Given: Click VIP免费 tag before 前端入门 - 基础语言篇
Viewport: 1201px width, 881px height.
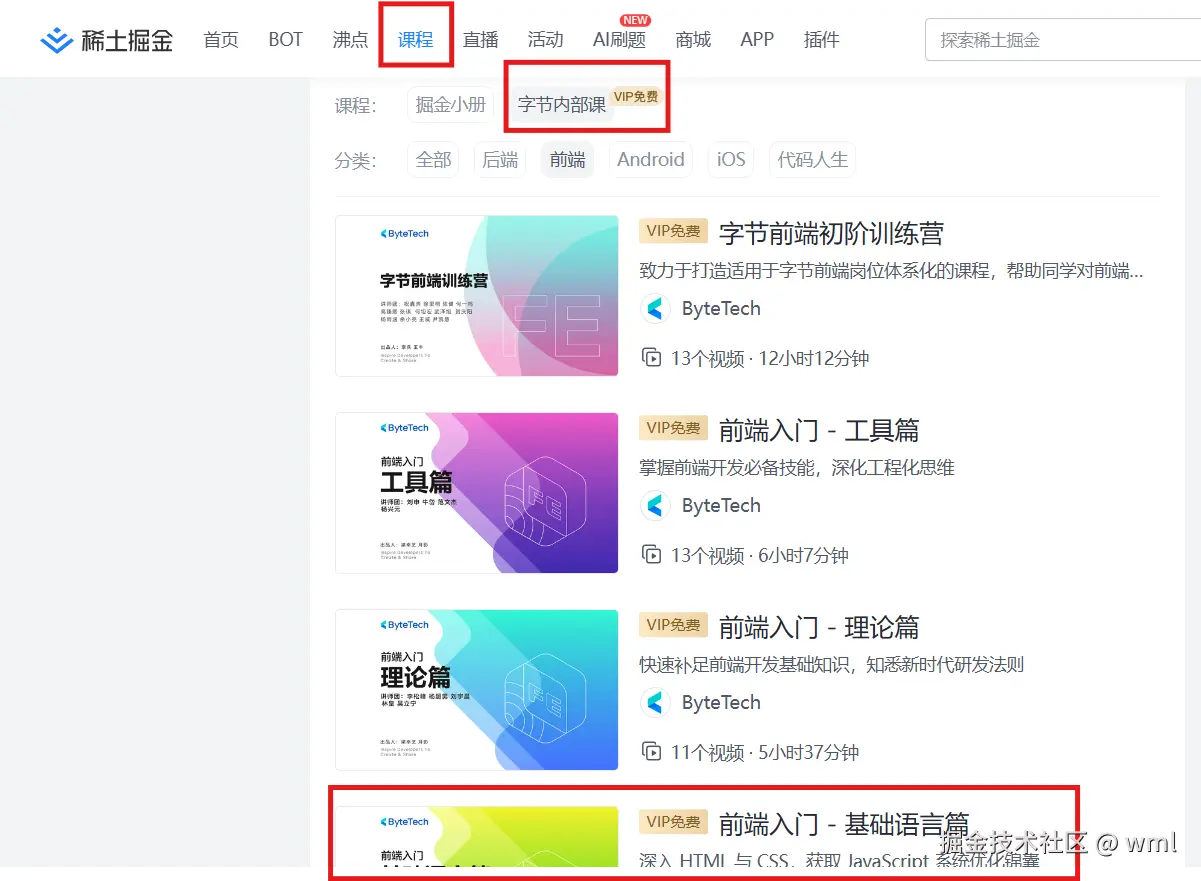Looking at the screenshot, I should 674,822.
